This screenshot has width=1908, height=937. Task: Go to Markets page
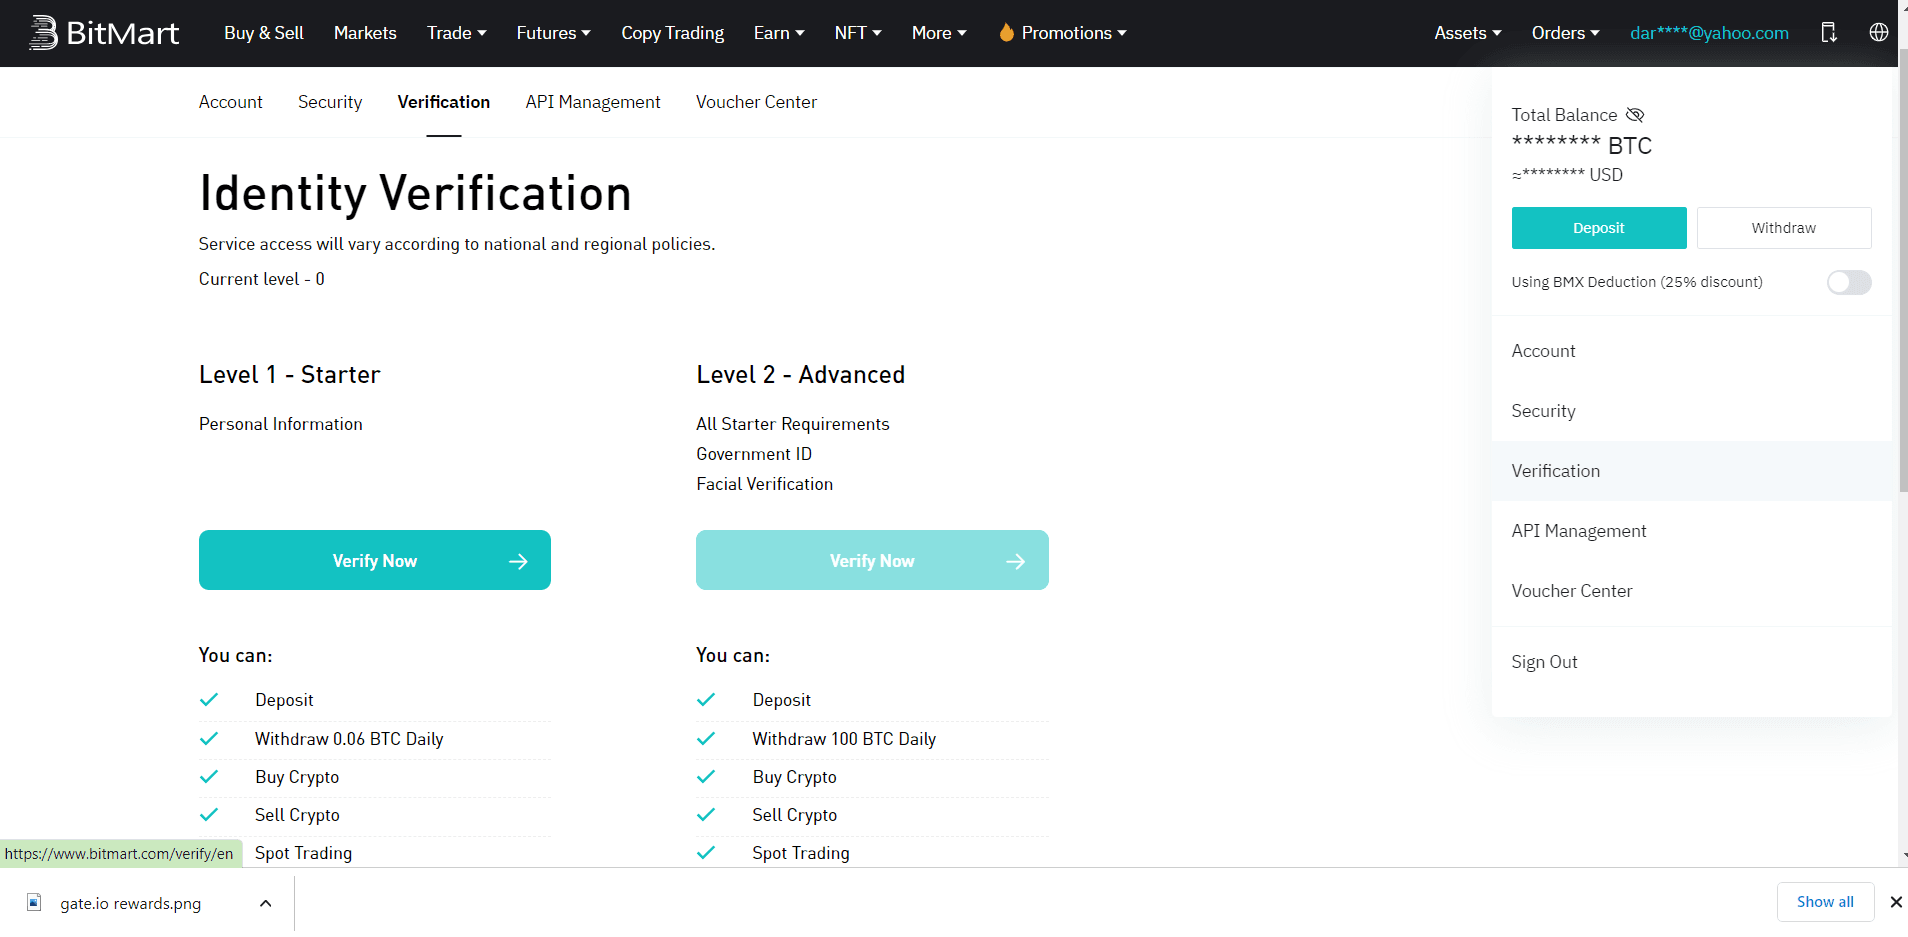tap(365, 33)
